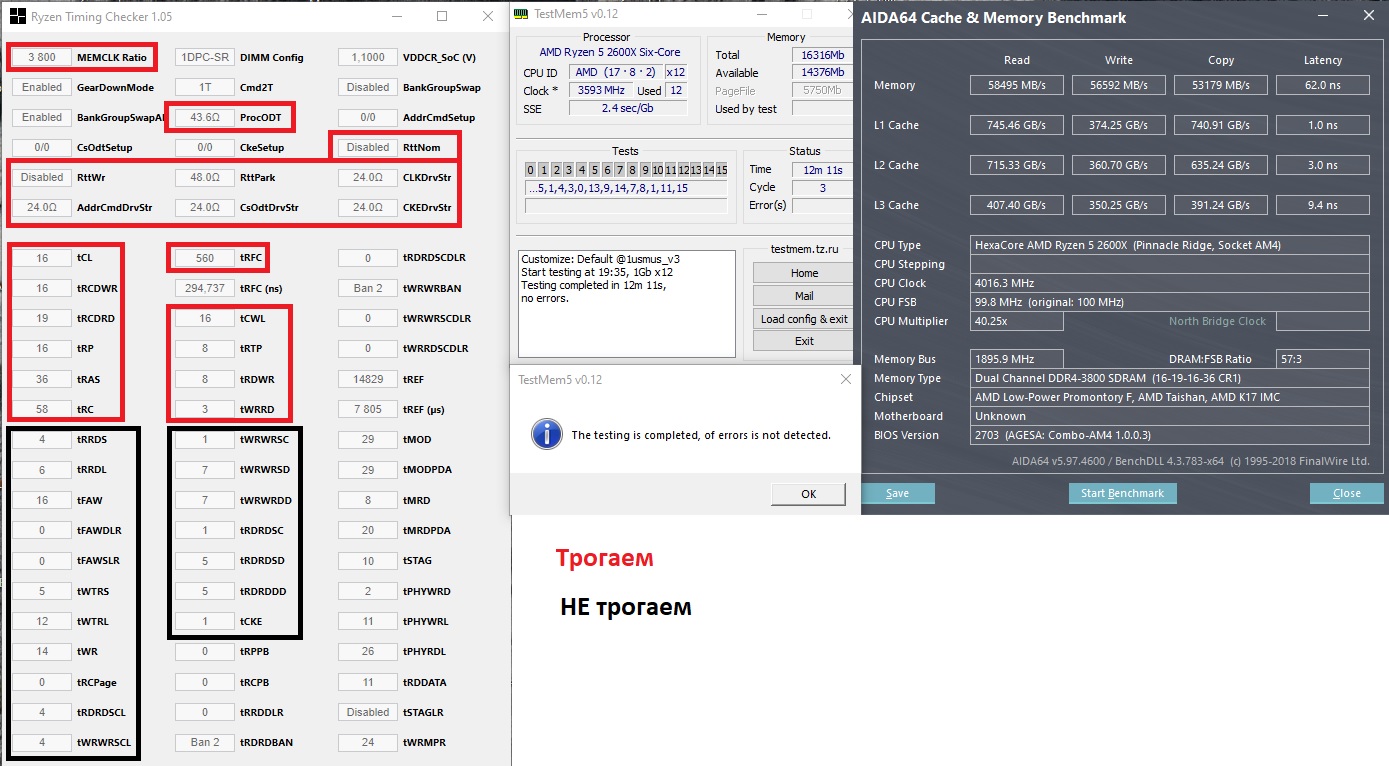Click the Memory Bus 1895.9 MHz field
The image size is (1389, 766).
[1017, 359]
